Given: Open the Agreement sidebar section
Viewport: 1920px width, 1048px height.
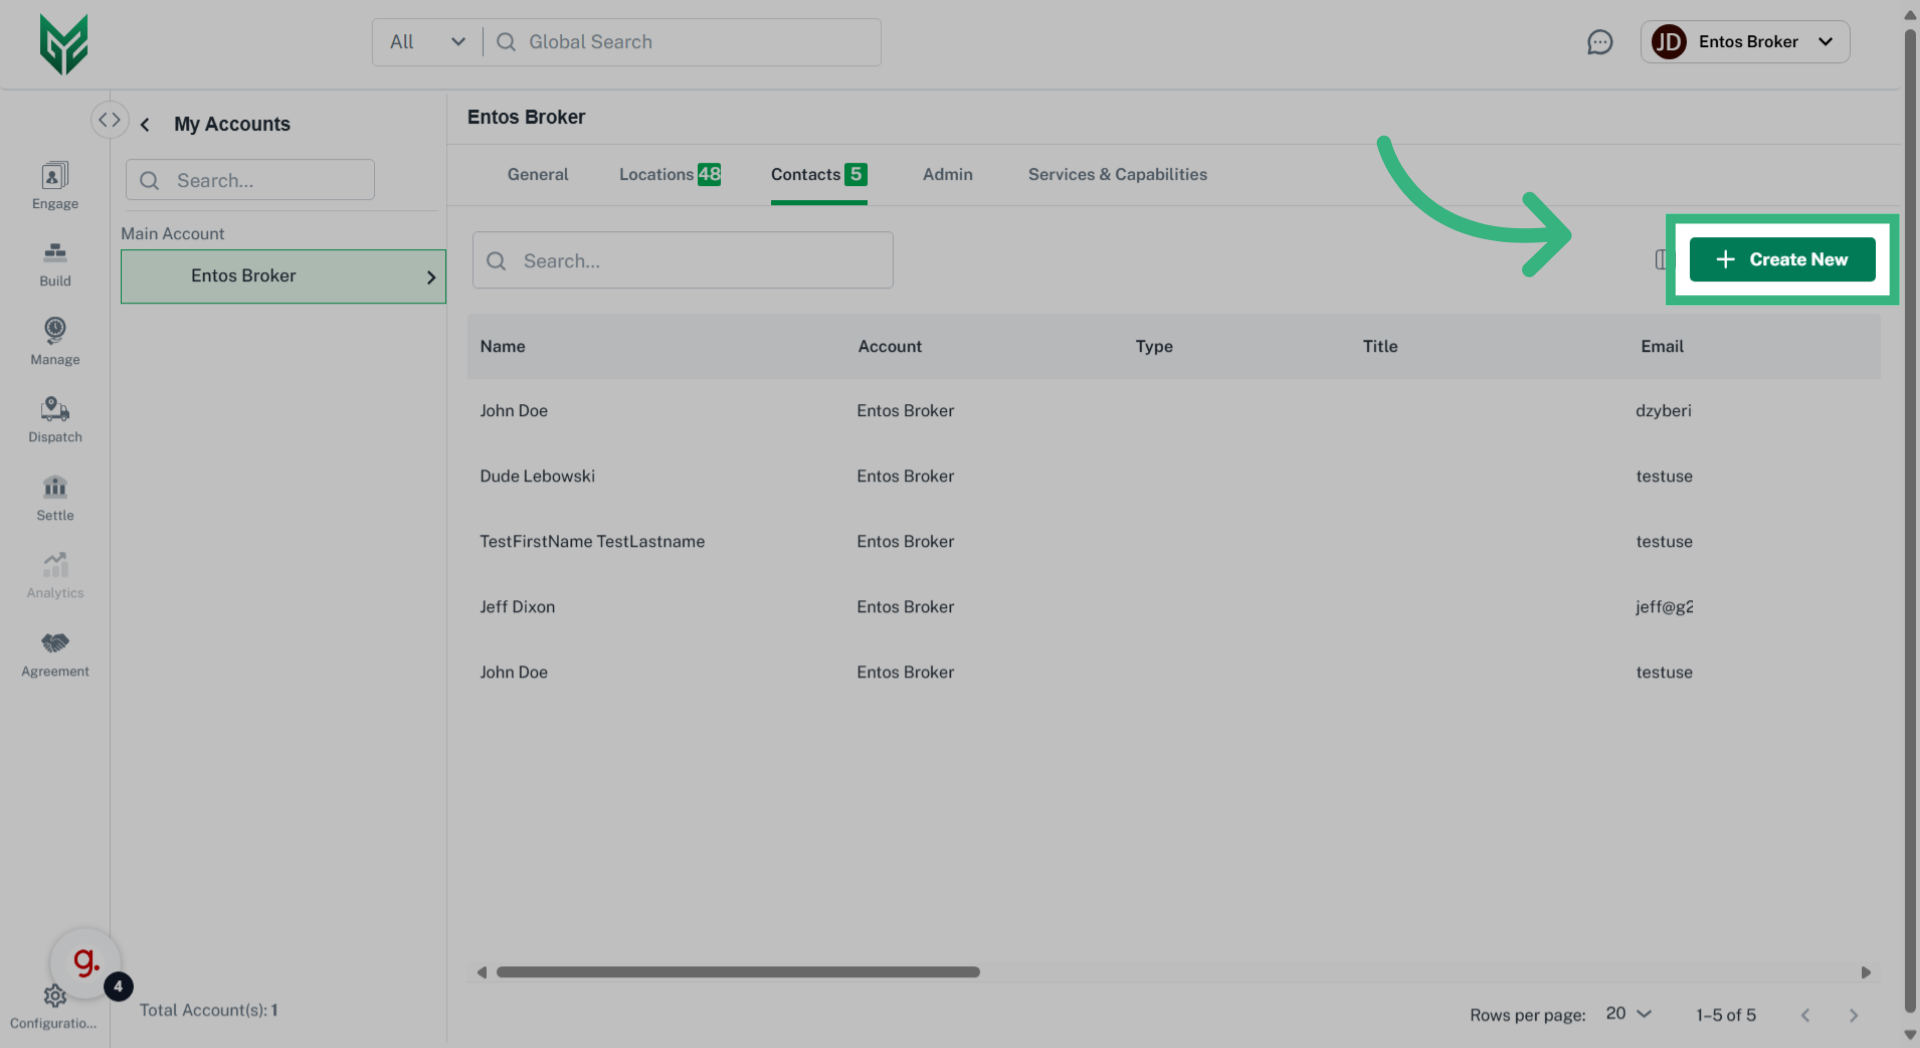Looking at the screenshot, I should [55, 654].
